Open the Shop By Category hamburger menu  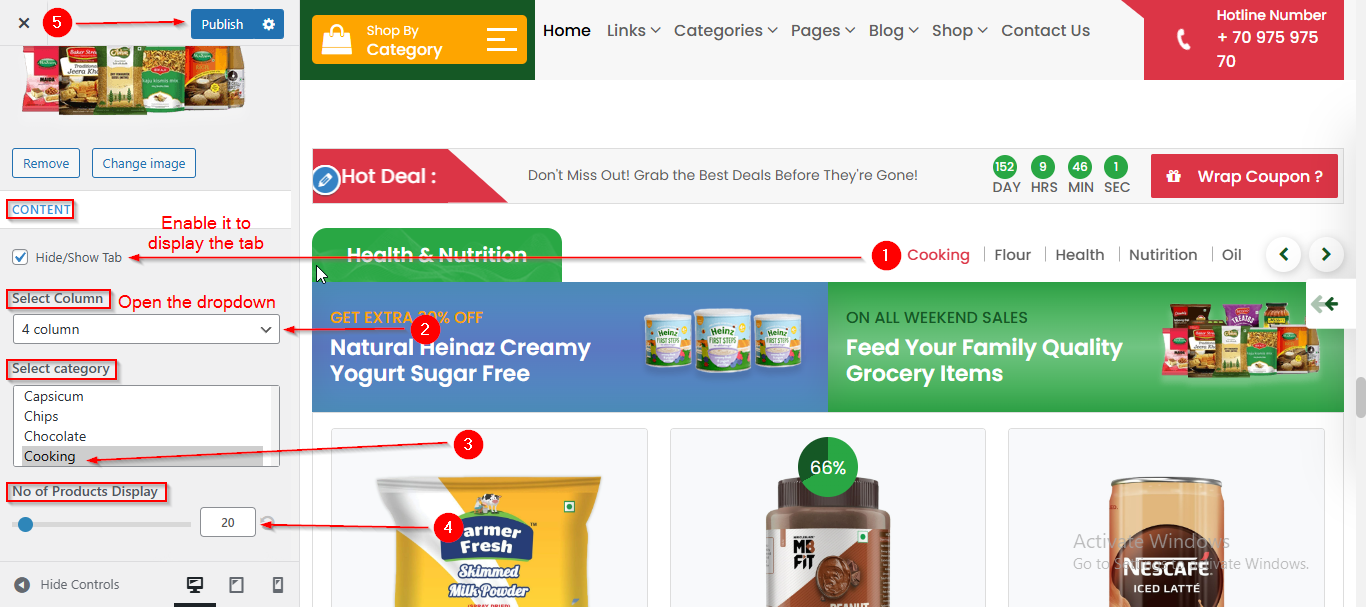tap(501, 40)
